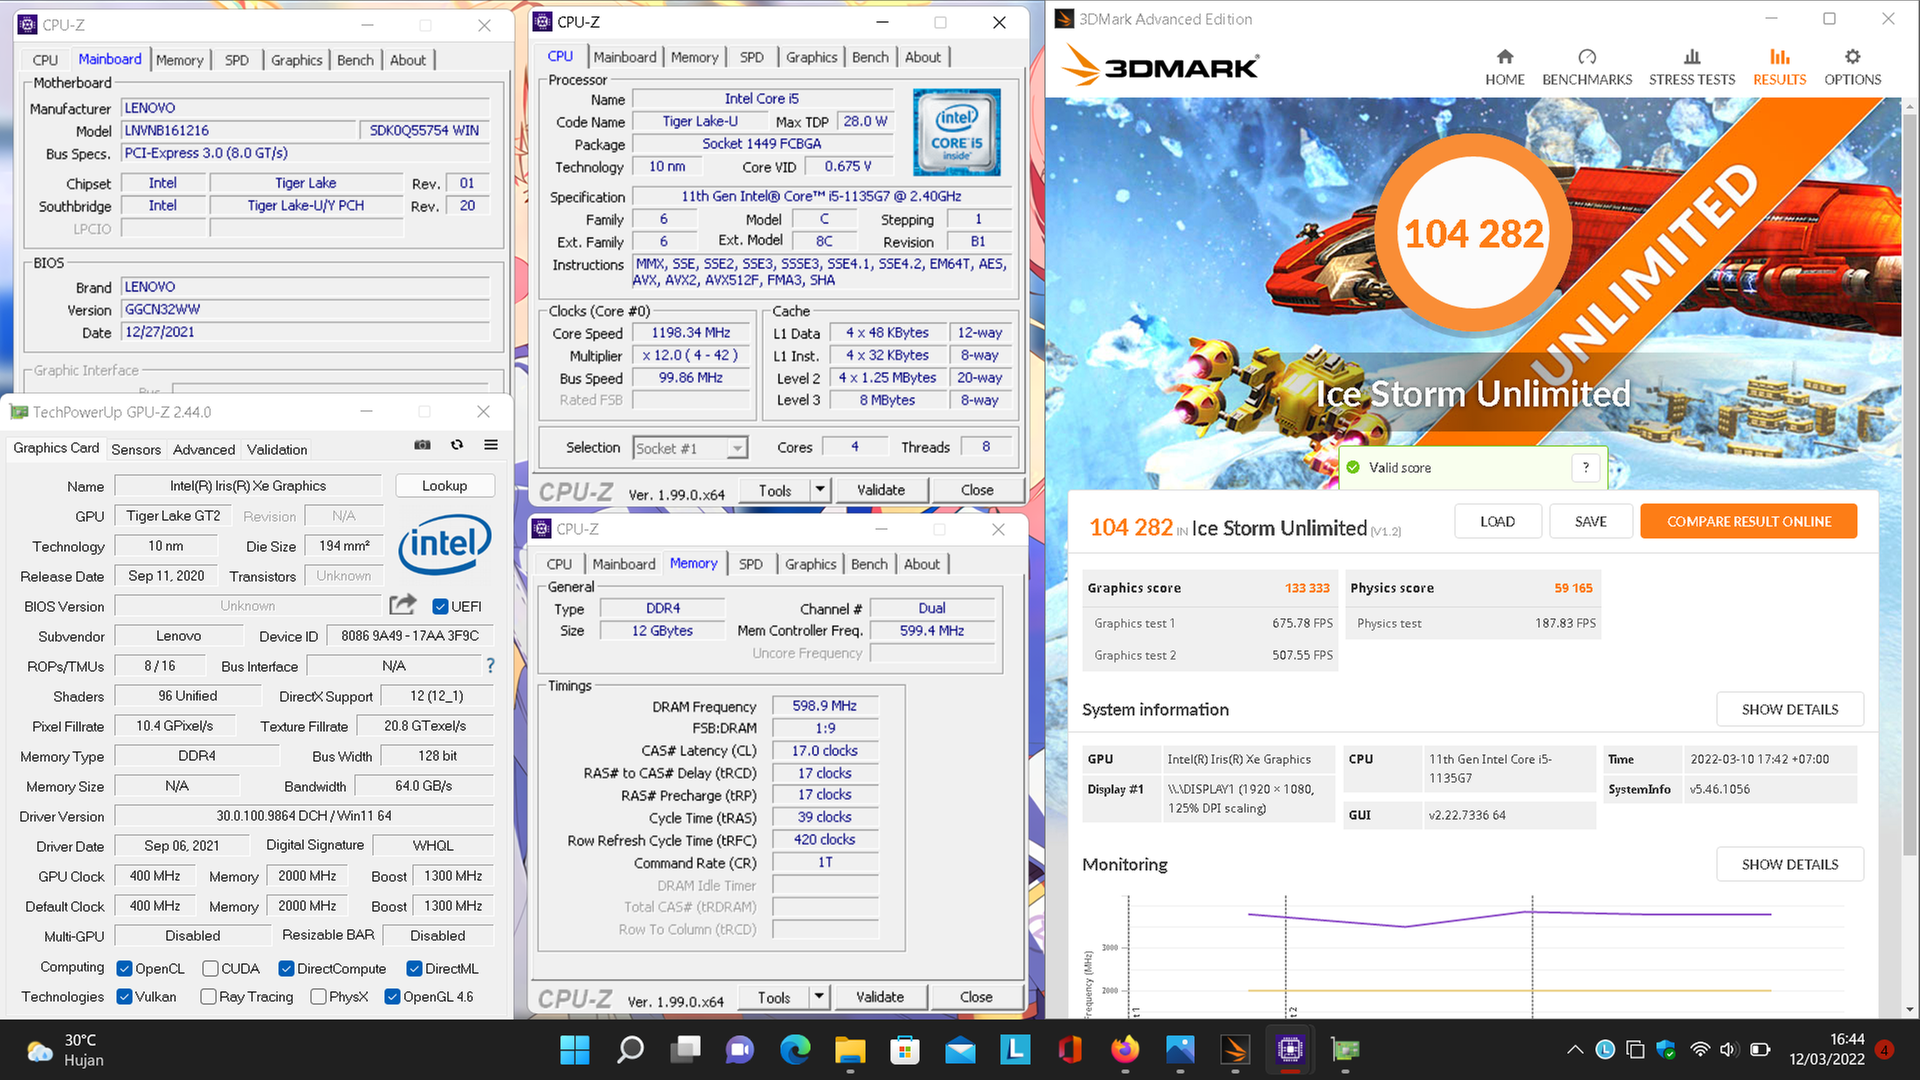Click the Core Speed value field
1920x1080 pixels.
tap(691, 333)
